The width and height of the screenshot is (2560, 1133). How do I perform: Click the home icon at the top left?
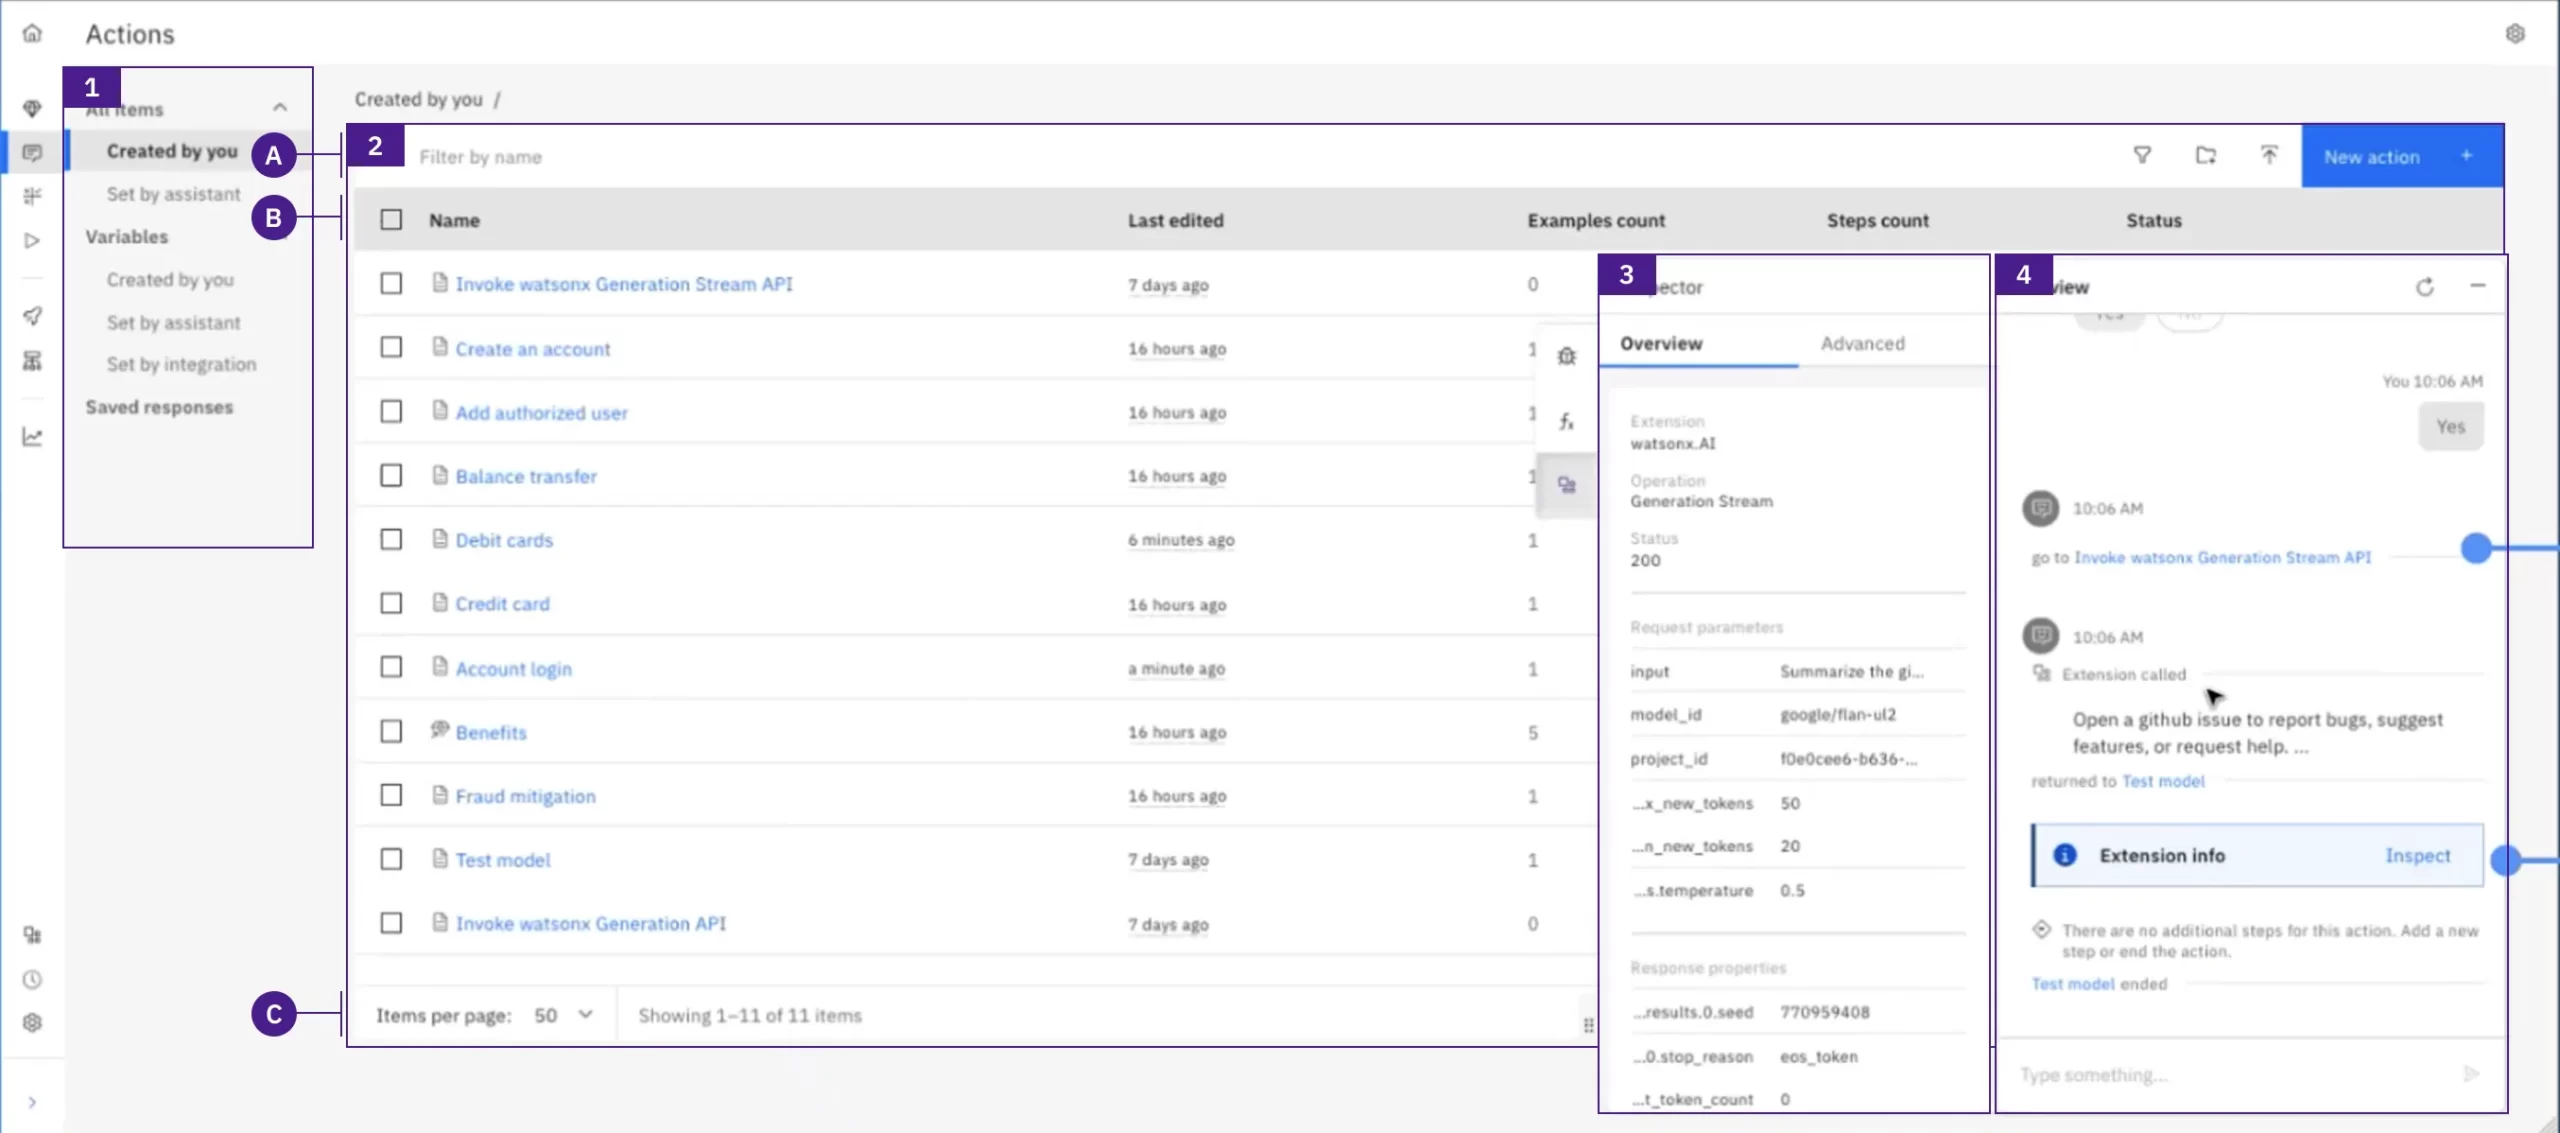point(33,33)
